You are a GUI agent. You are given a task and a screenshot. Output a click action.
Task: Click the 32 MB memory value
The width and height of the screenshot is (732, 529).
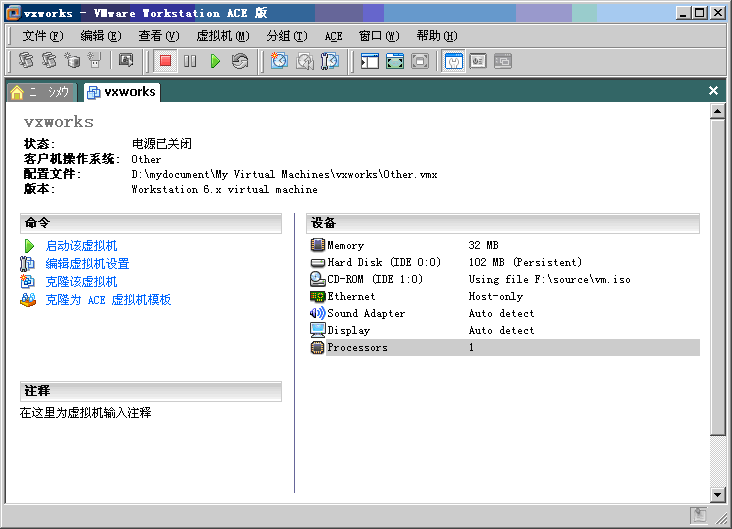point(484,245)
